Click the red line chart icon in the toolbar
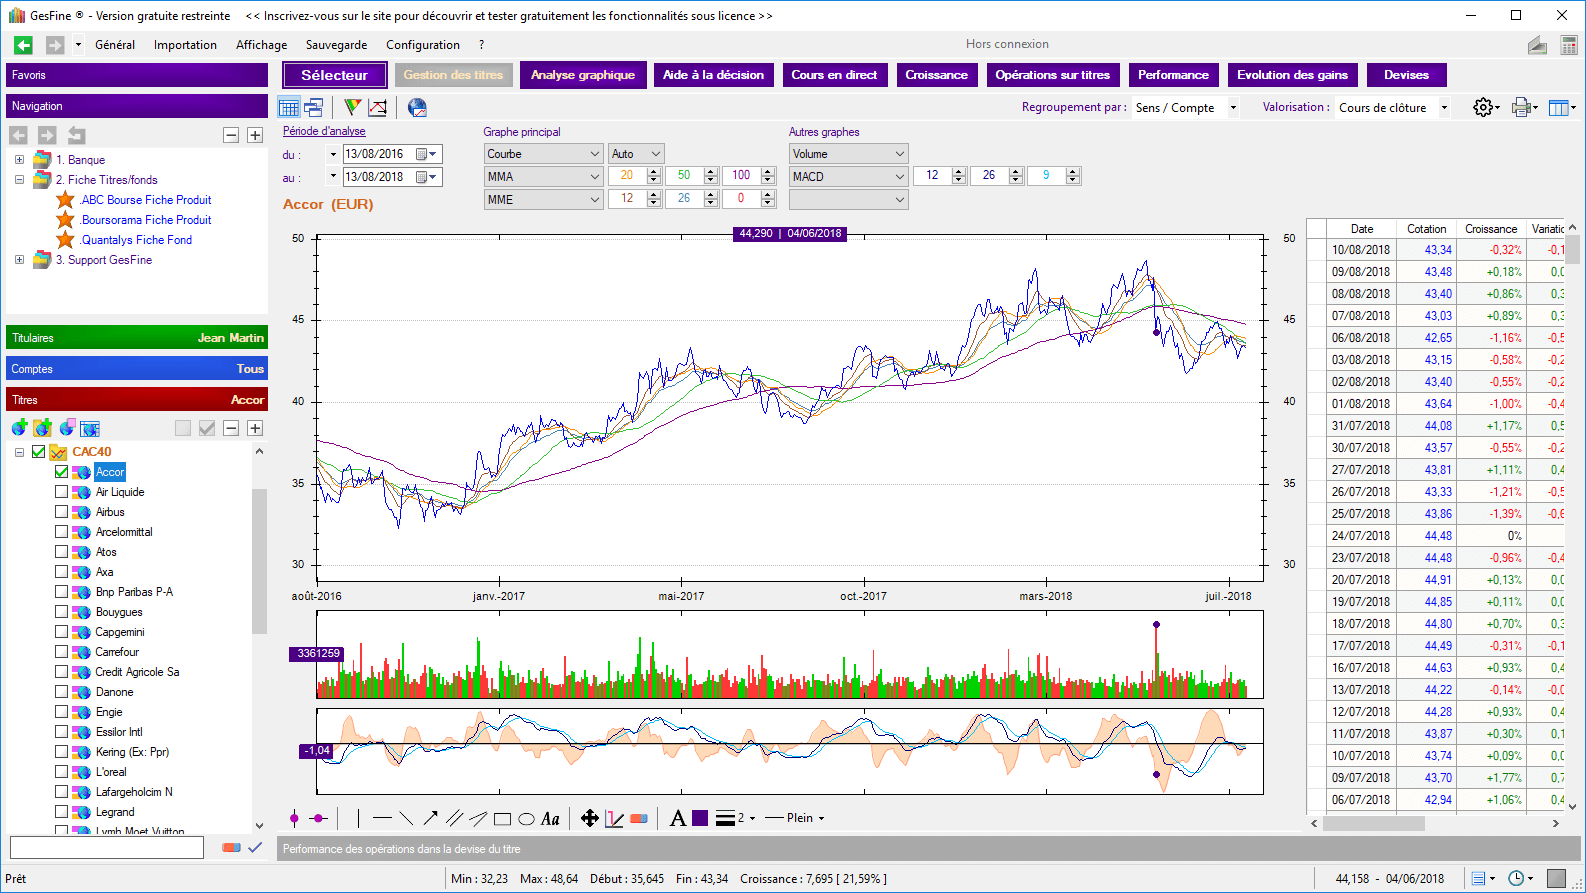The height and width of the screenshot is (893, 1586). [378, 107]
